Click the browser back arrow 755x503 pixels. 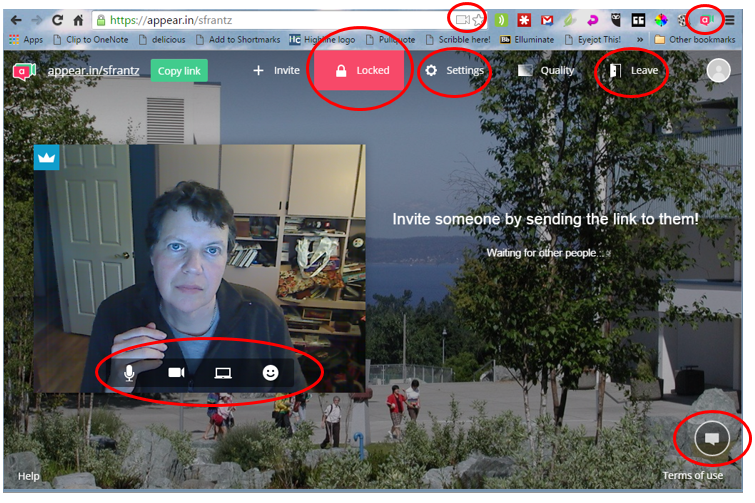[x=16, y=20]
